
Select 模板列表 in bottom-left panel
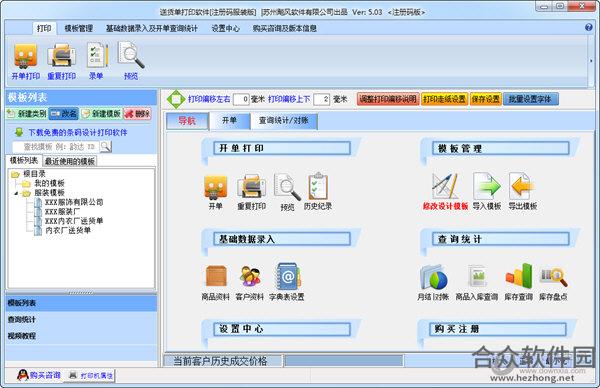(81, 303)
